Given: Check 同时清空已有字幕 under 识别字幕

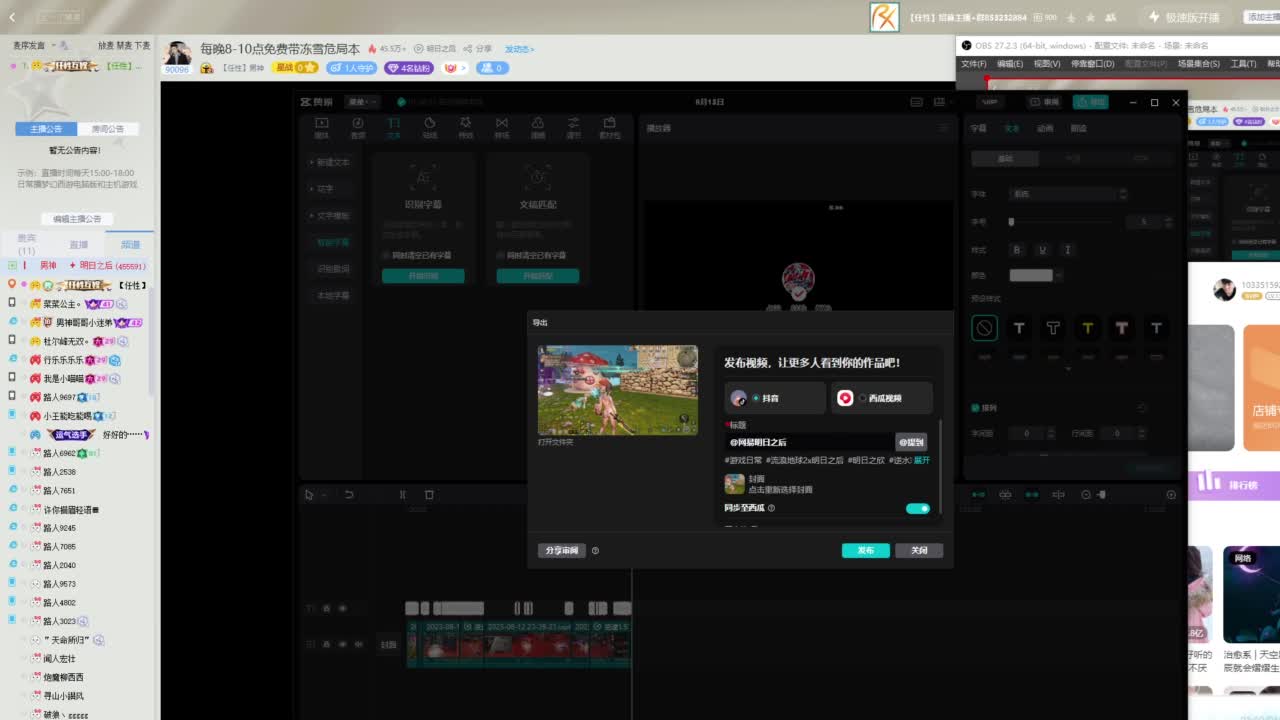Looking at the screenshot, I should coord(387,255).
